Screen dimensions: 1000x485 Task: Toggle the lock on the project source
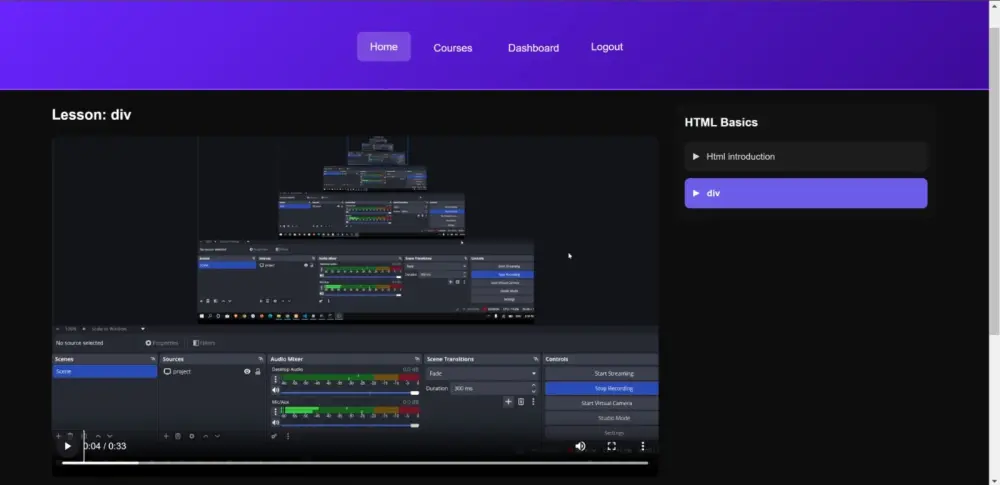[x=258, y=371]
